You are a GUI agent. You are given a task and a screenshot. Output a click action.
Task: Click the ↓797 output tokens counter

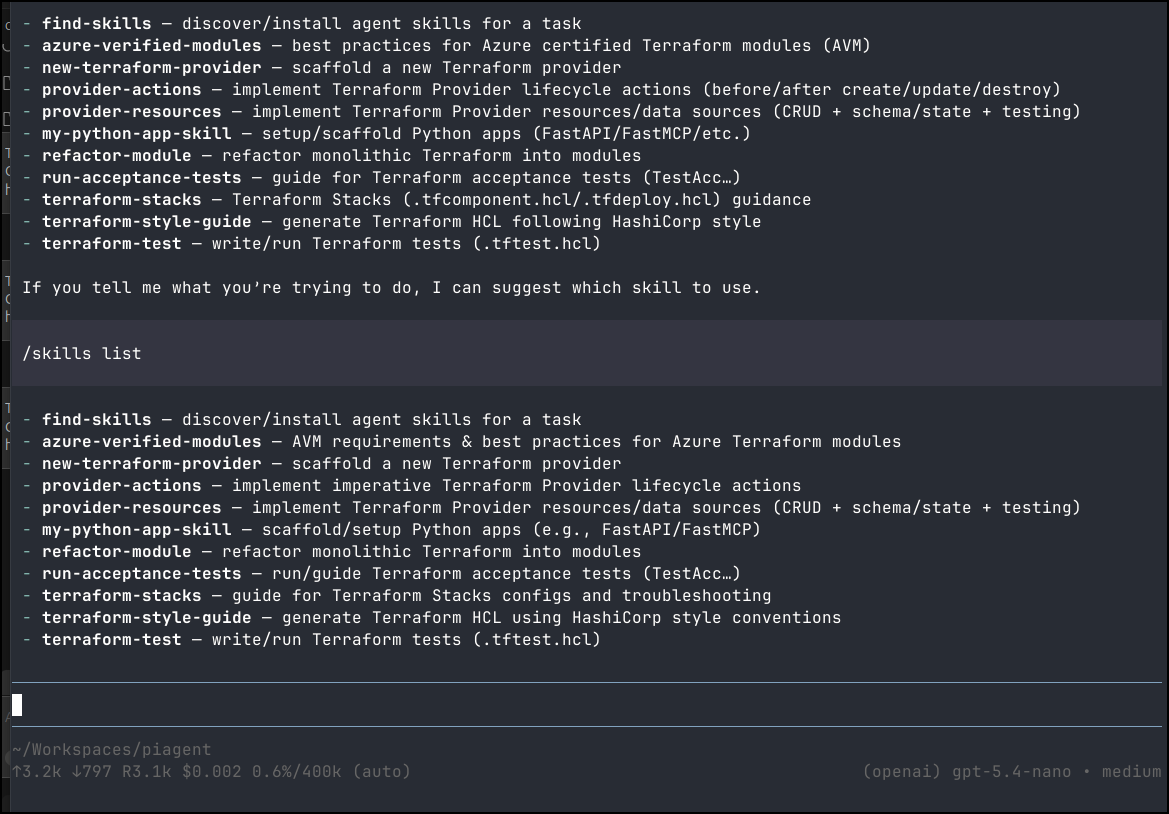[92, 772]
